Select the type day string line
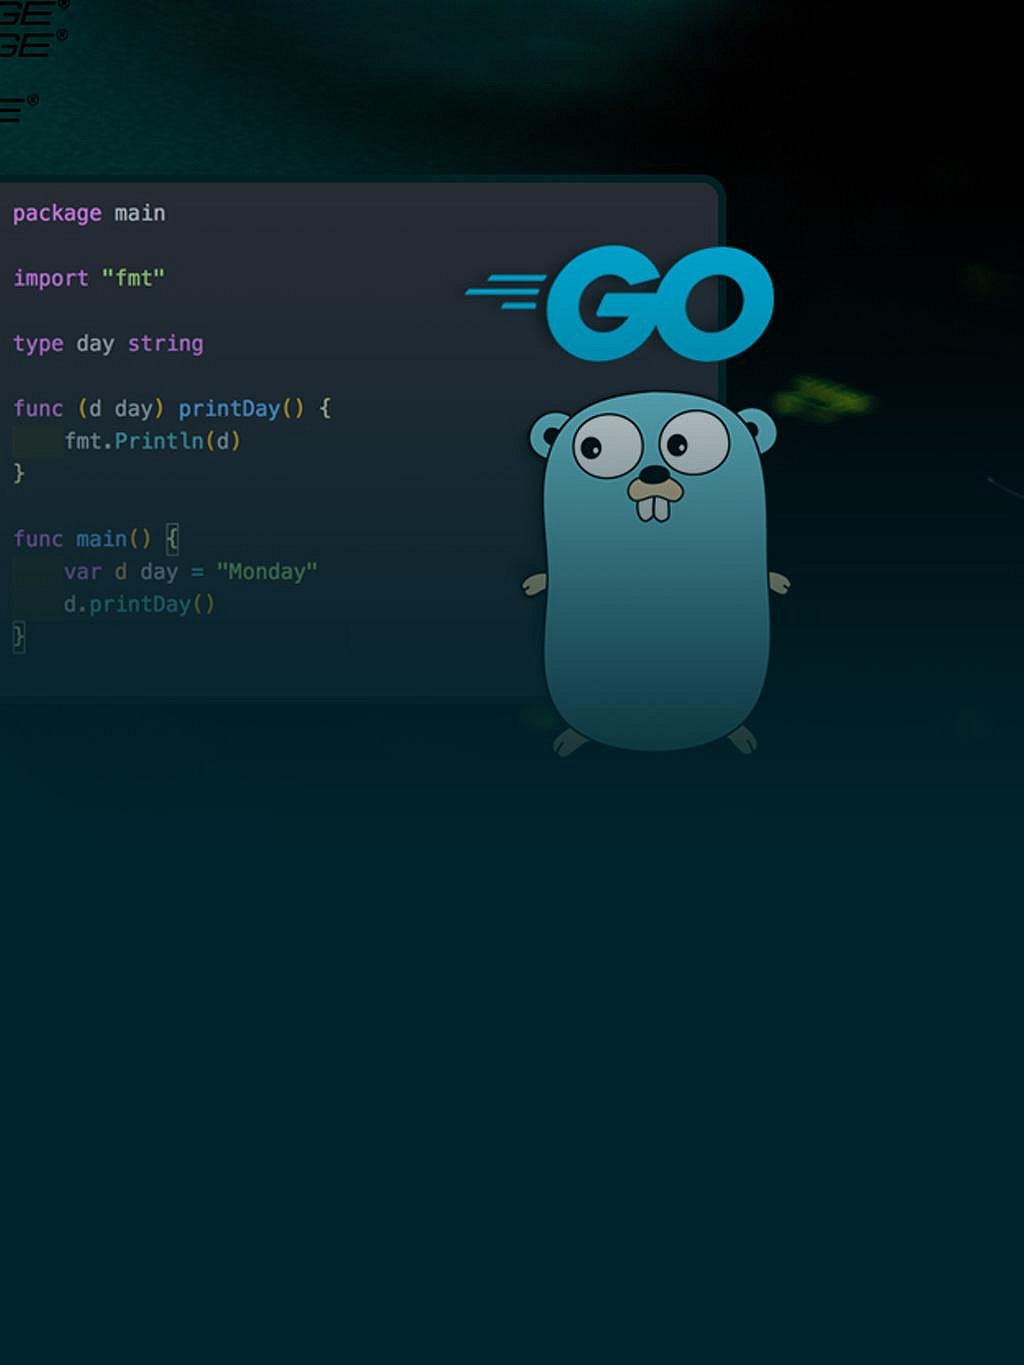Screen dimensions: 1024x1365 coord(108,343)
